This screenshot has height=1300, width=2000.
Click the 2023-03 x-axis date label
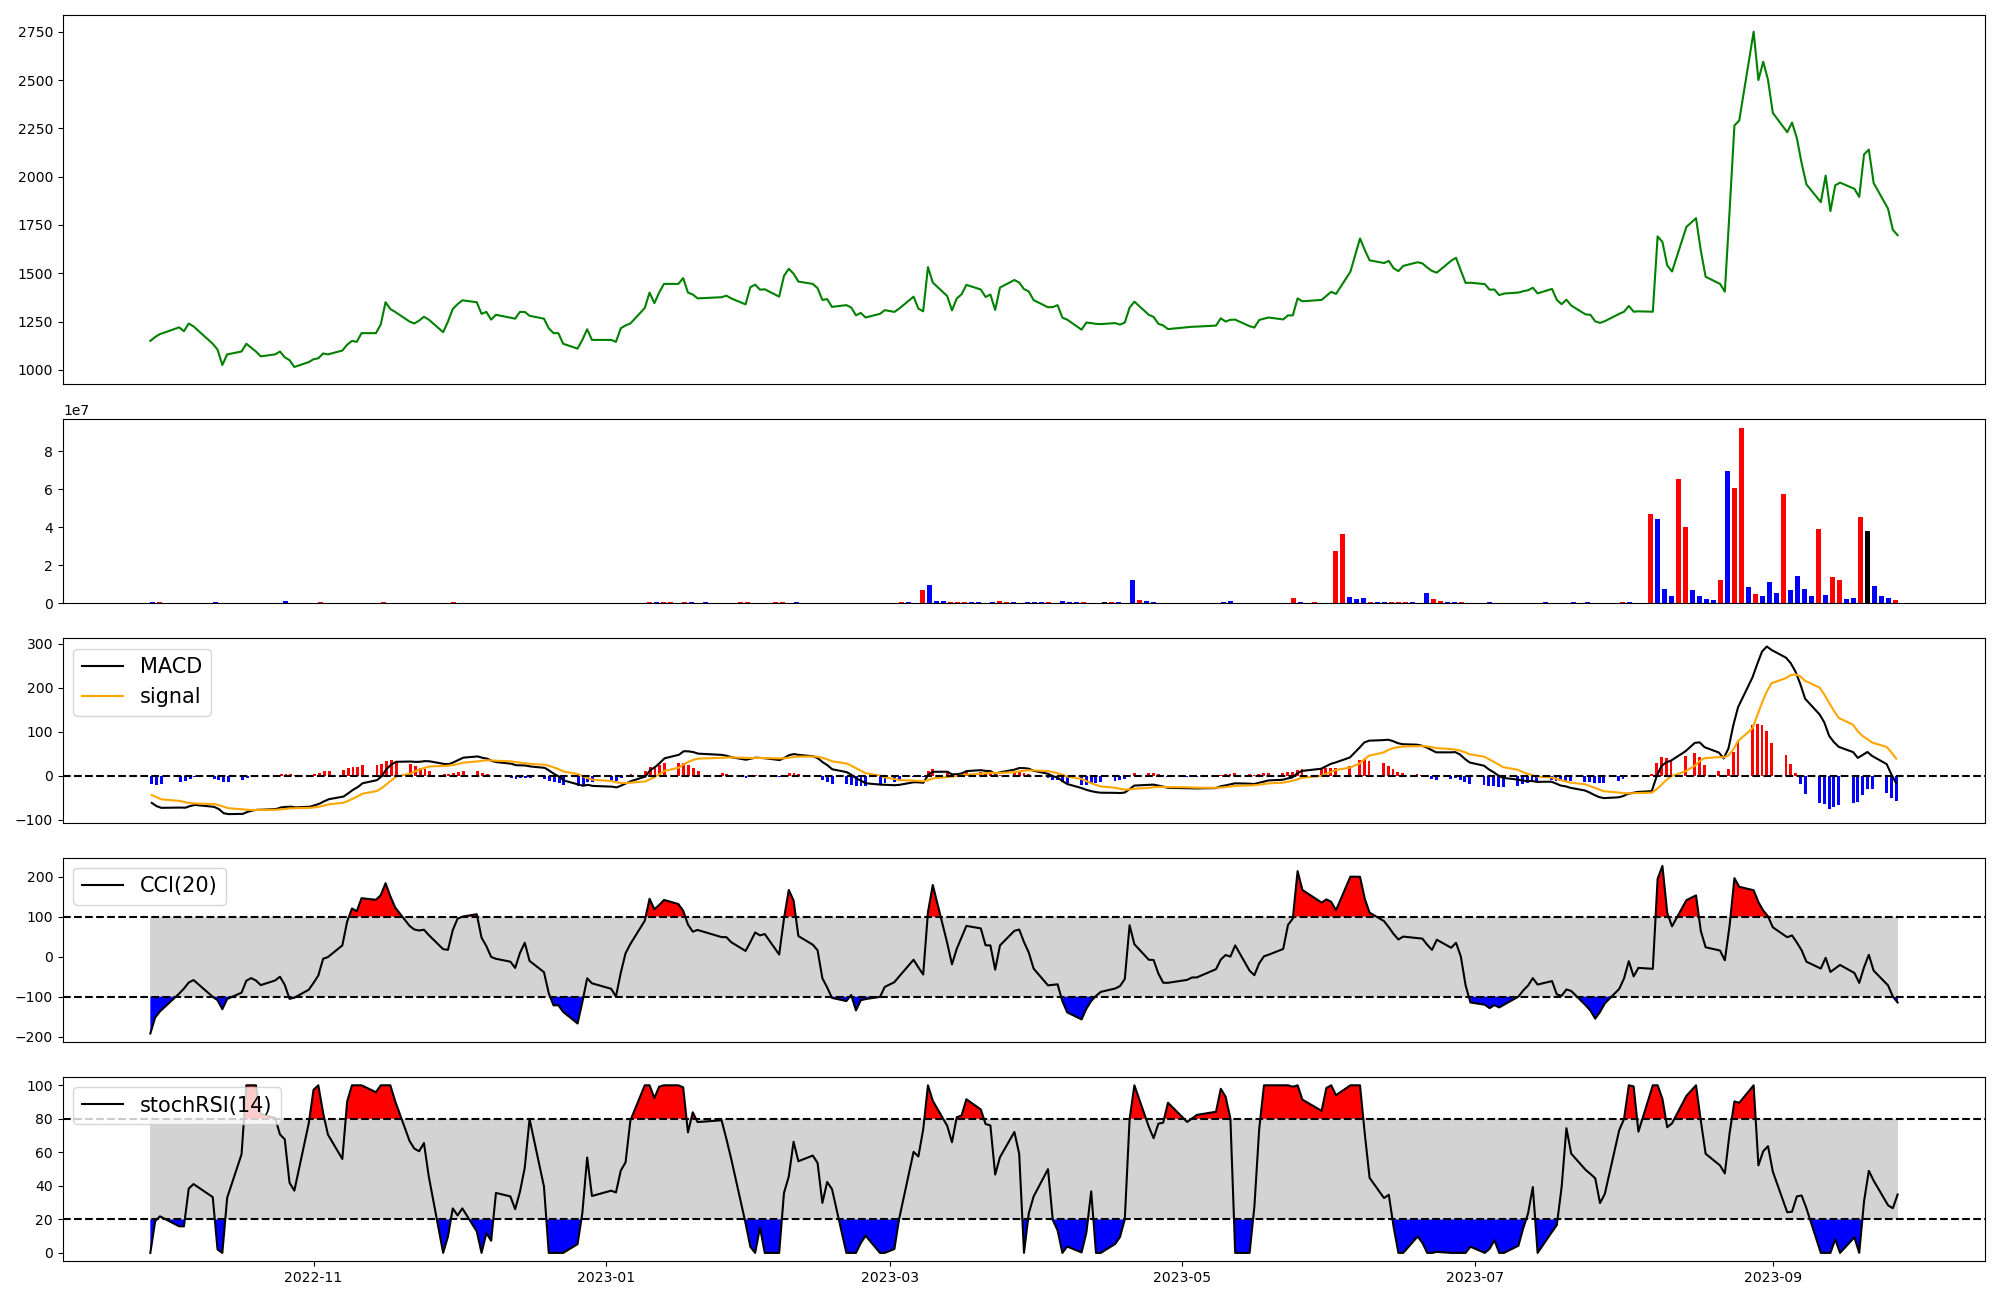[889, 1277]
